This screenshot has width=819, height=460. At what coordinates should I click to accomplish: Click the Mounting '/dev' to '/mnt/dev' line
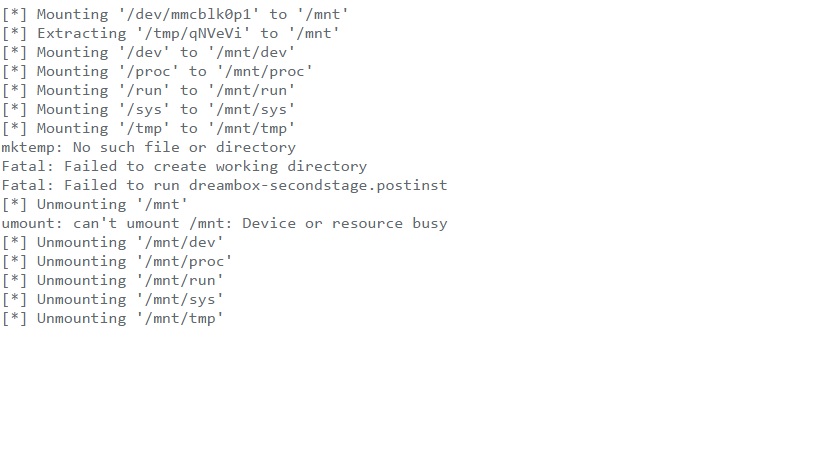tap(148, 52)
